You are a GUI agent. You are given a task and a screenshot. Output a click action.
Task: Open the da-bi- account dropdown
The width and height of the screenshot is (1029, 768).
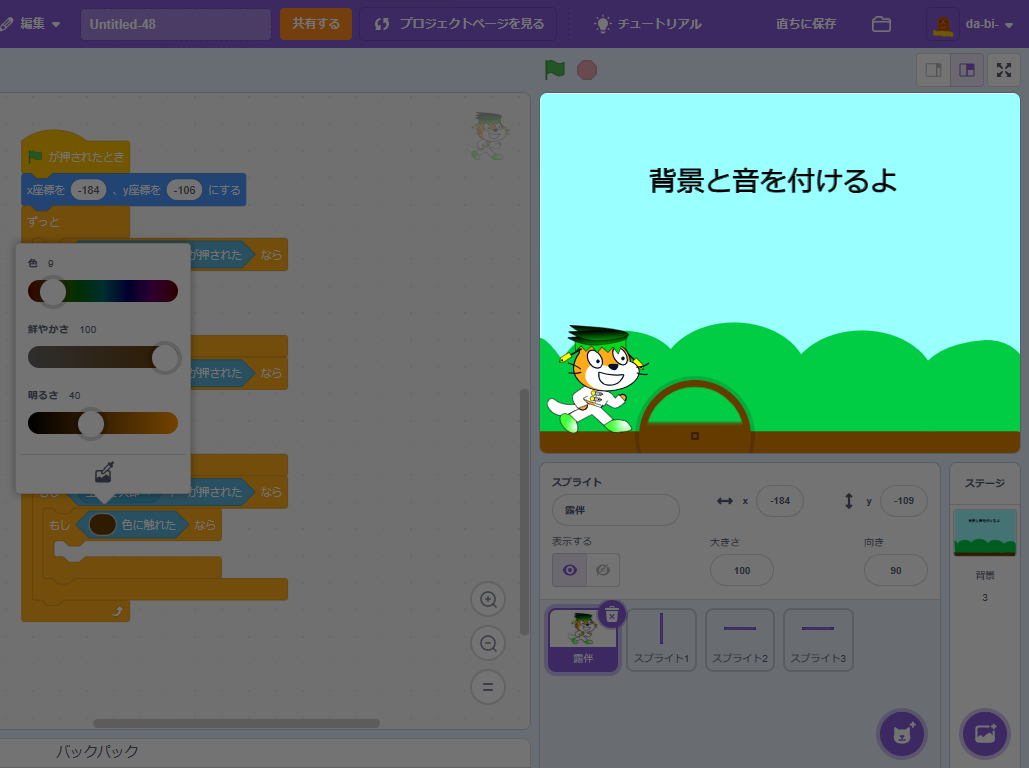tap(973, 24)
